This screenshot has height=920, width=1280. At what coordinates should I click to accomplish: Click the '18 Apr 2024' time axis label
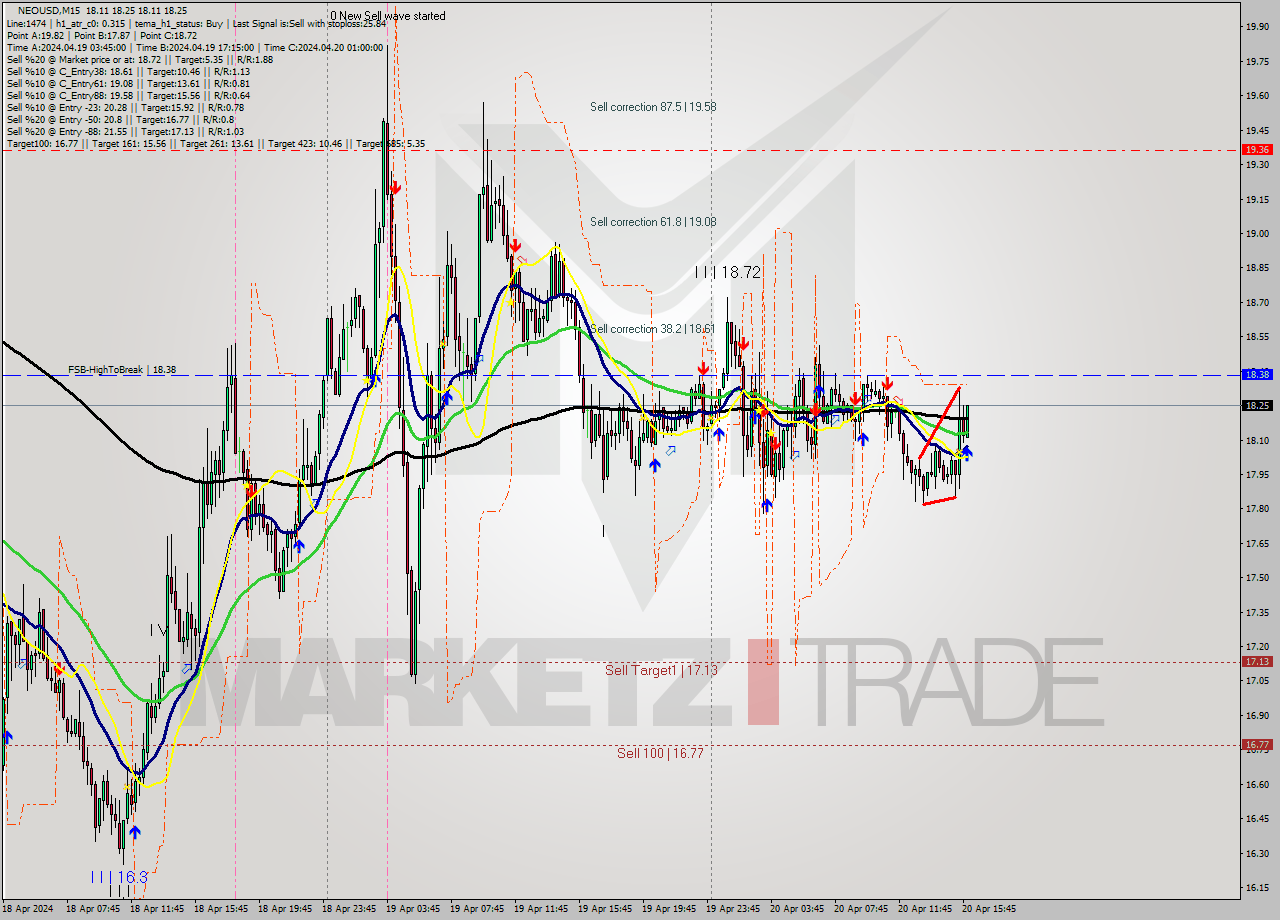tap(28, 909)
